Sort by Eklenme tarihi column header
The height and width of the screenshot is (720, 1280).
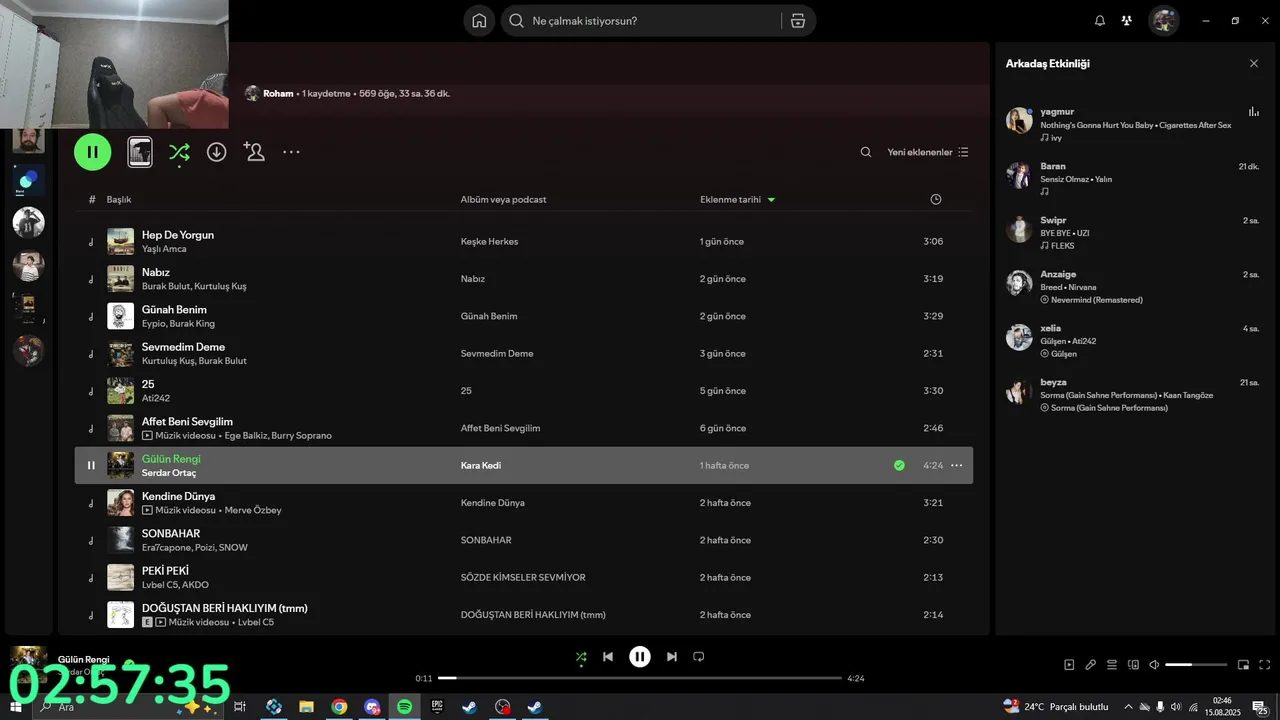point(730,199)
